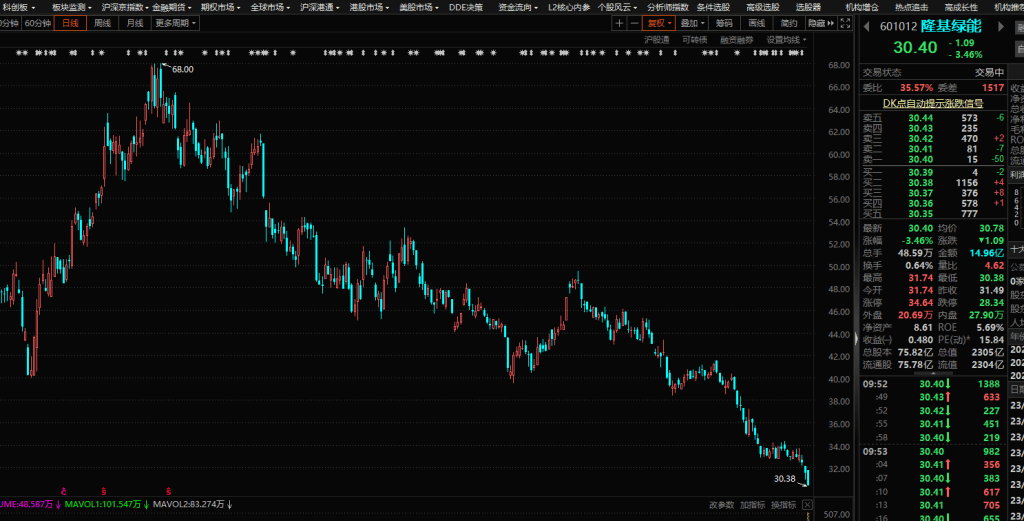
Task: Go to next stock arrow
Action: pos(1000,27)
